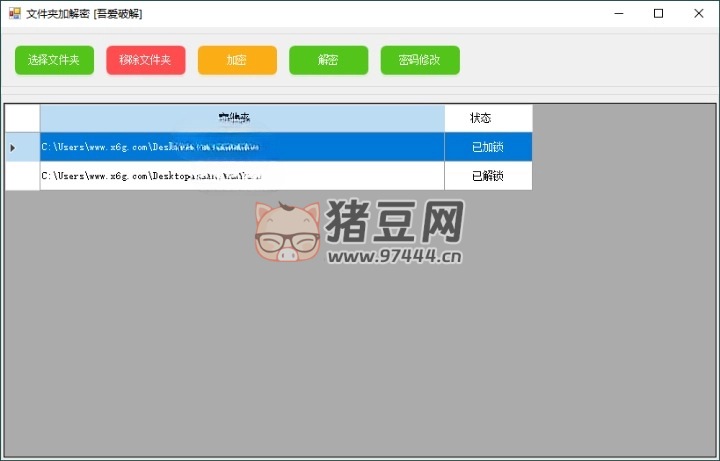Click the red 移除文件夹 button
The image size is (720, 461).
point(146,60)
